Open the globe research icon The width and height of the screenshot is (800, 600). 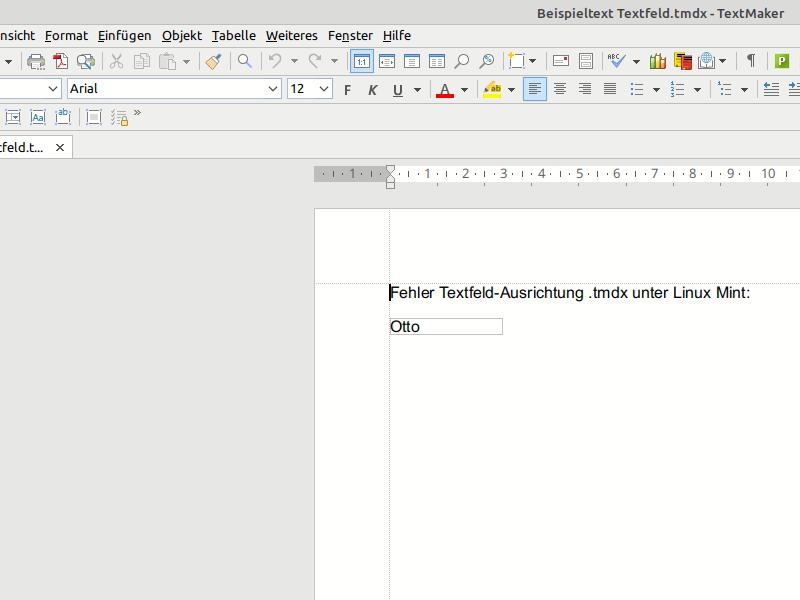(x=707, y=62)
